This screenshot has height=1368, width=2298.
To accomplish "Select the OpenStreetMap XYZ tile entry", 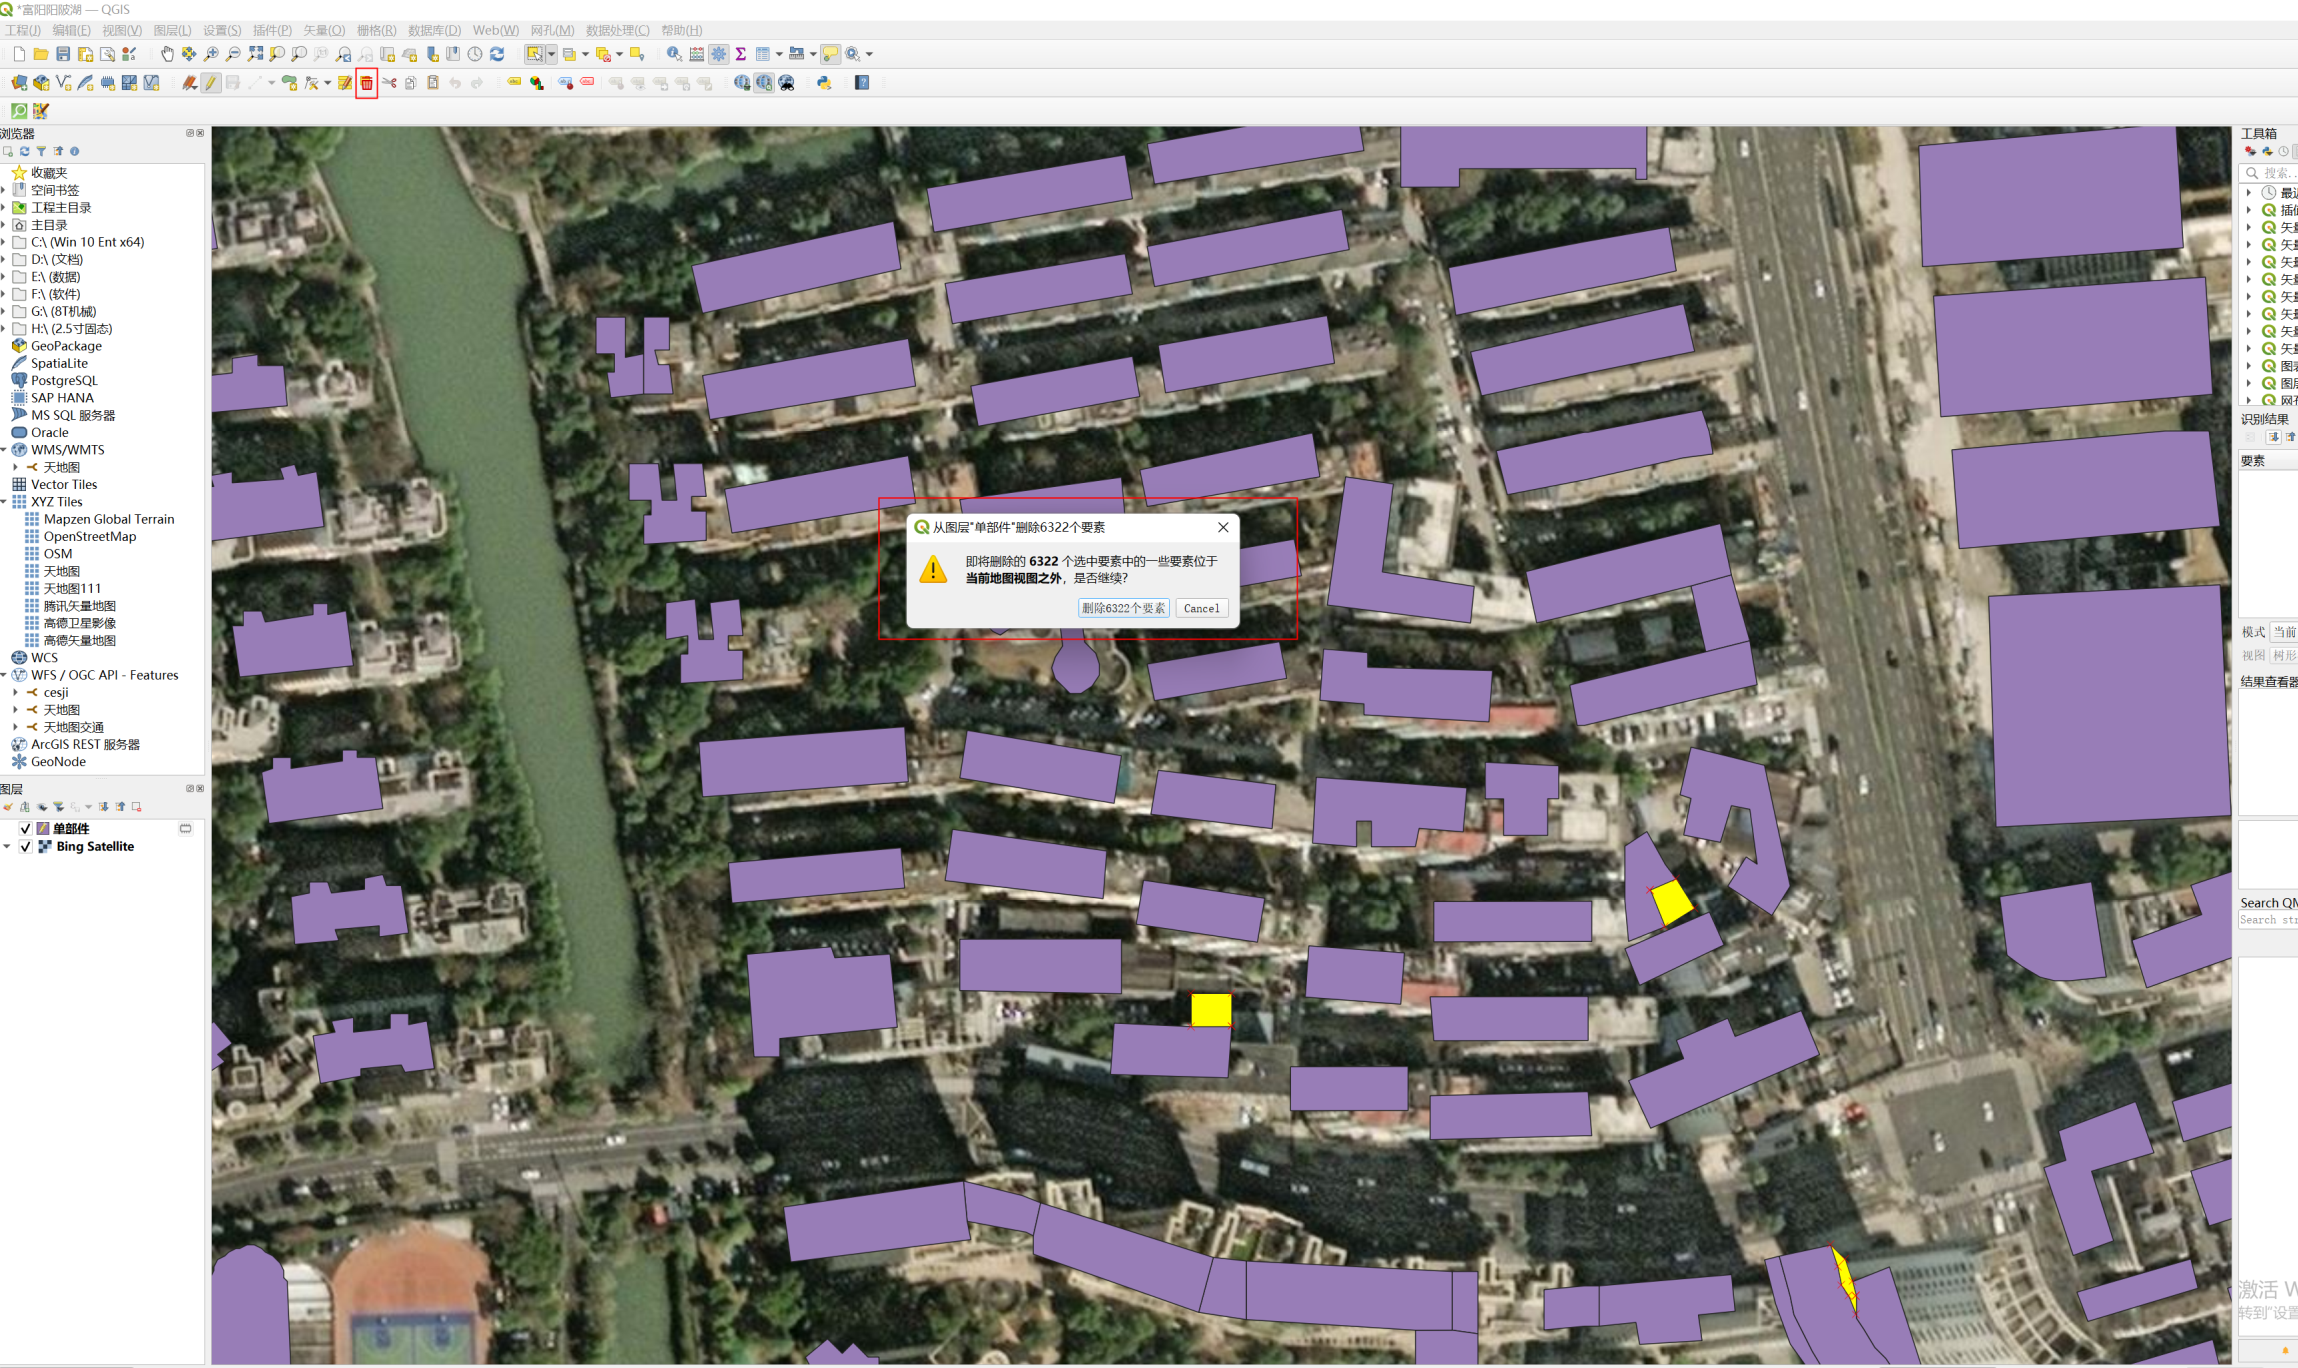I will [90, 537].
